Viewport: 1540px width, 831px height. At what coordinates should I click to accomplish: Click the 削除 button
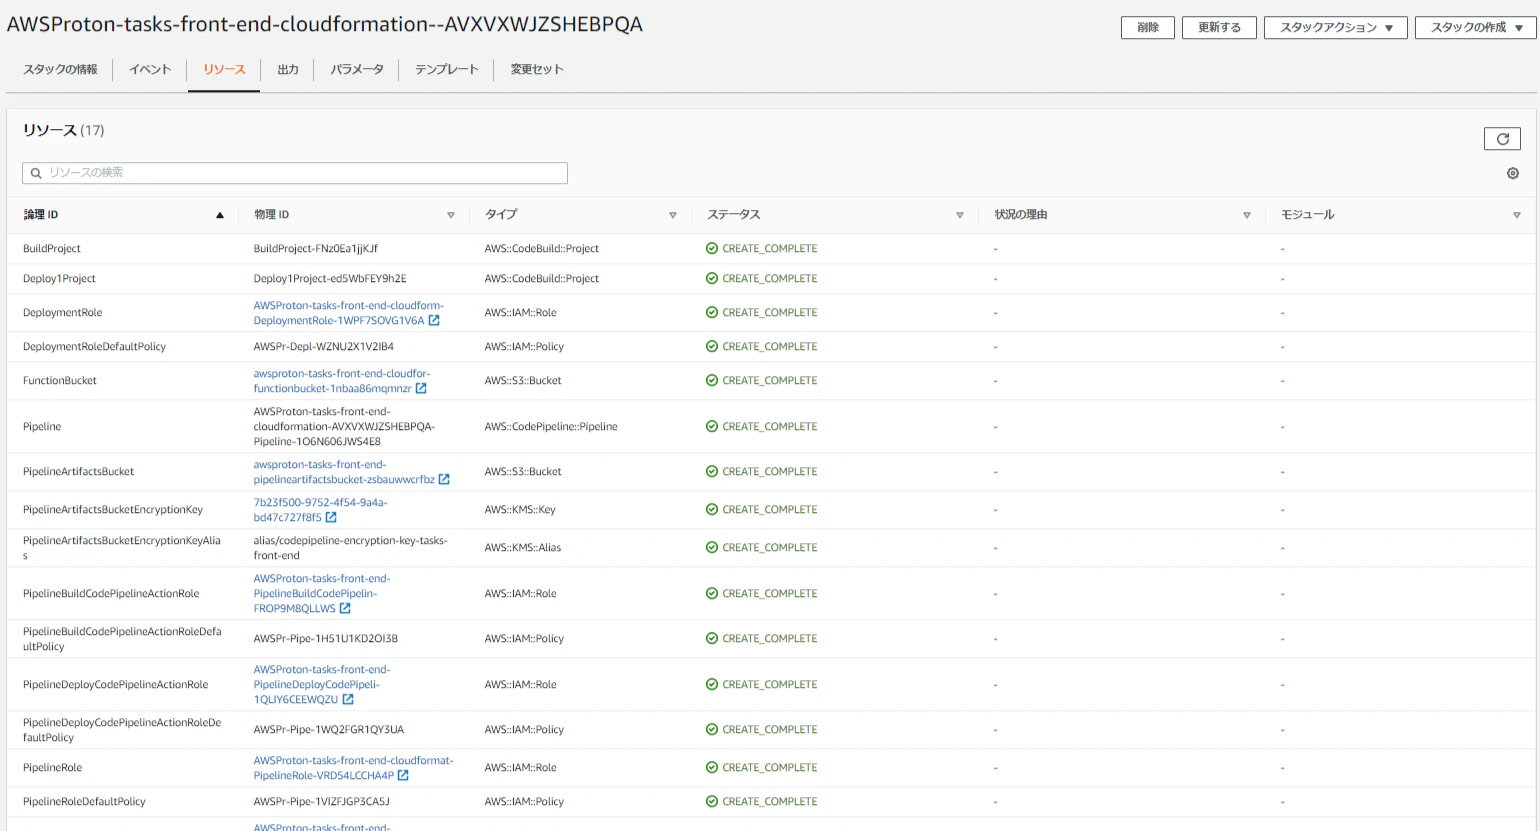point(1148,28)
